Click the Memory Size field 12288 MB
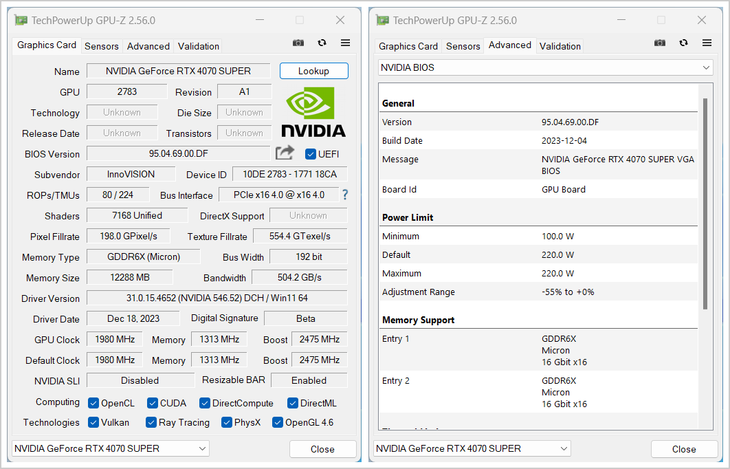This screenshot has height=469, width=730. pyautogui.click(x=129, y=277)
